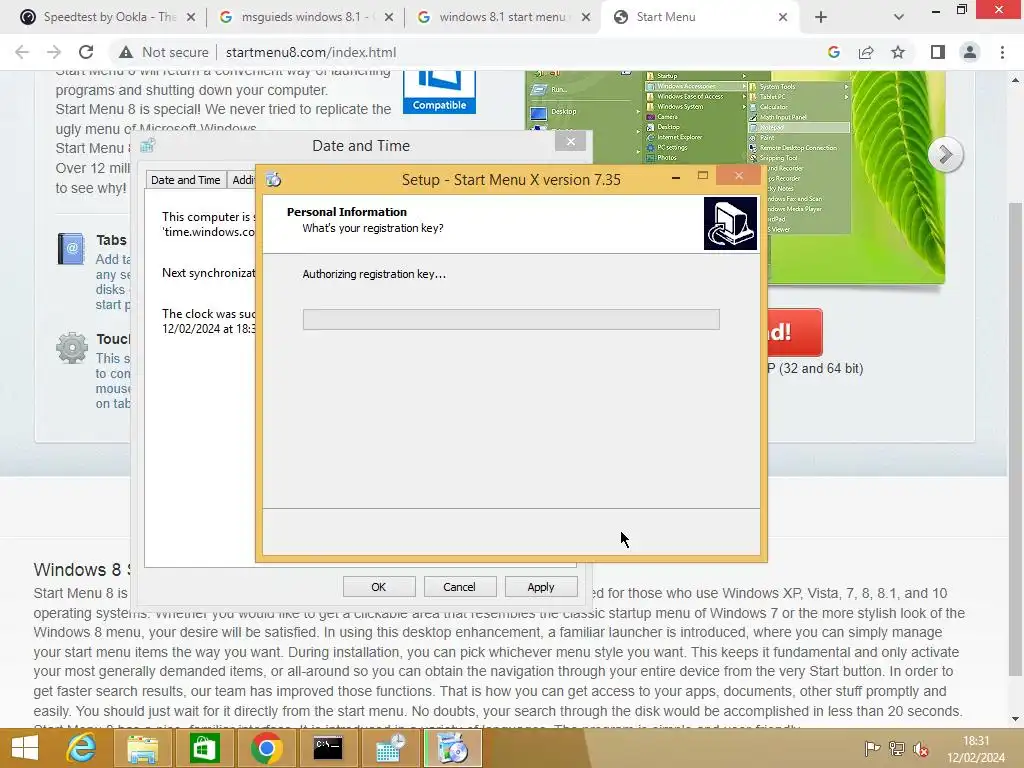This screenshot has width=1024, height=768.
Task: Click the page vertical scrollbar
Action: tap(1015, 439)
